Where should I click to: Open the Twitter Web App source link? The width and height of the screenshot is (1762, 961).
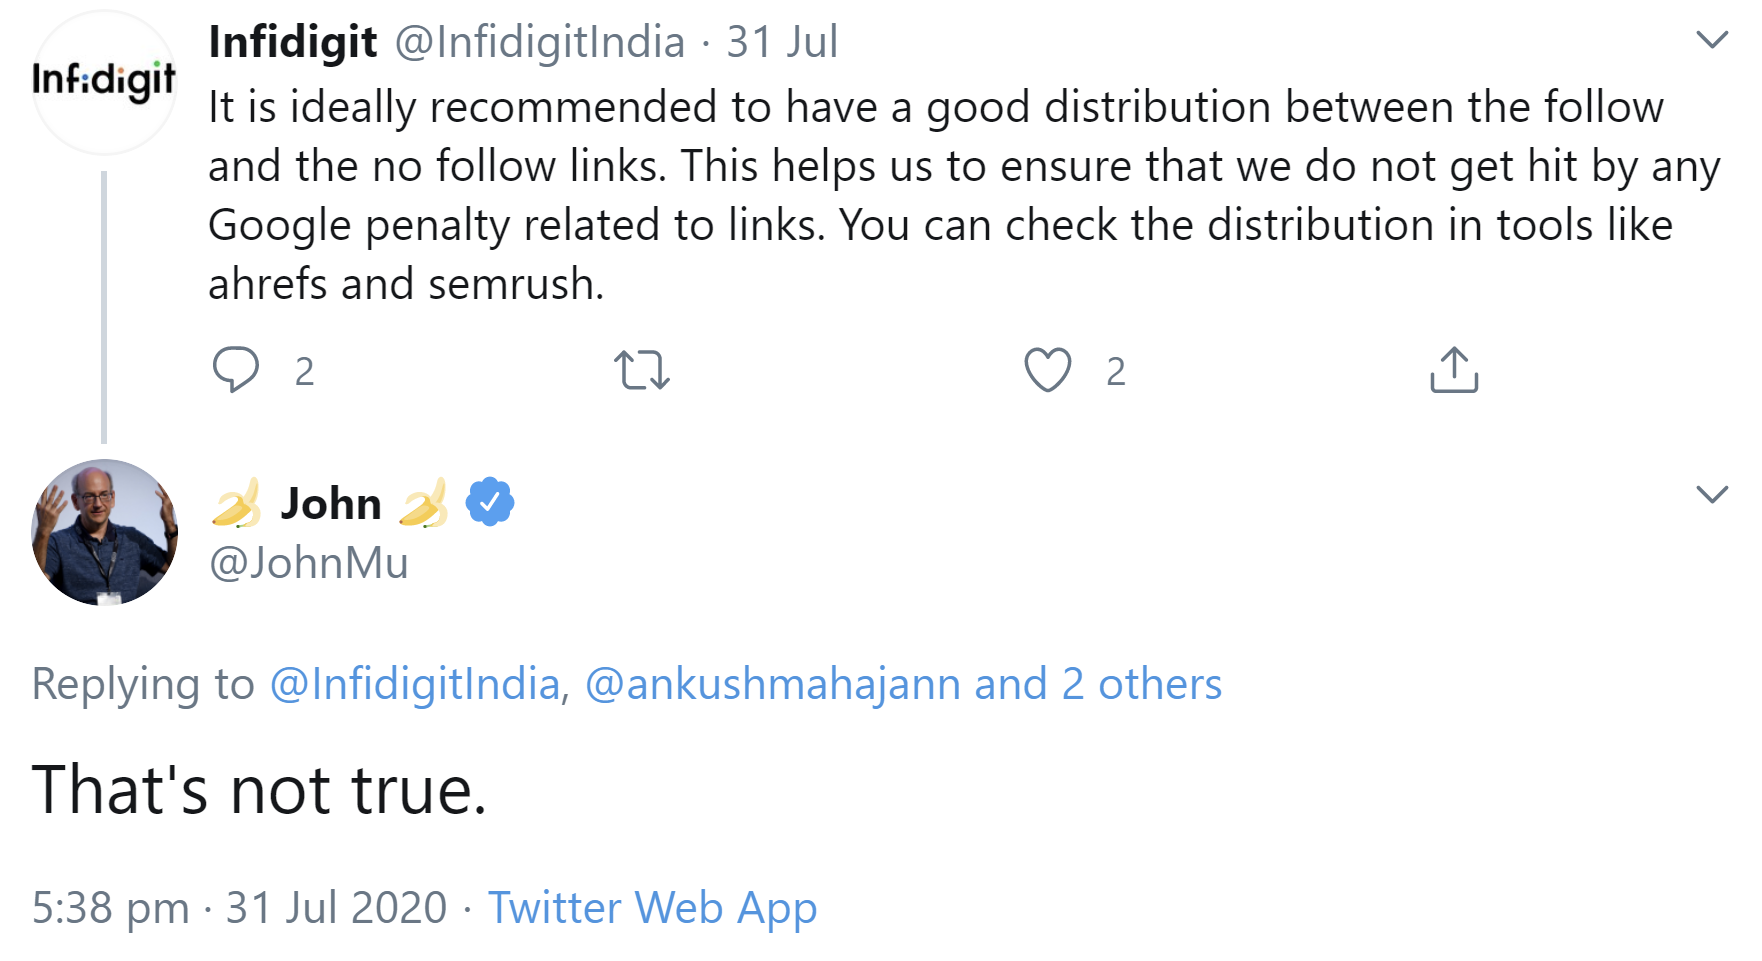(x=652, y=907)
